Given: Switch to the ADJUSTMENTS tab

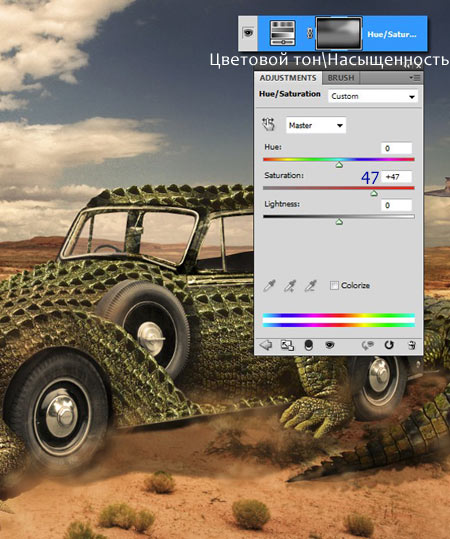Looking at the screenshot, I should [x=288, y=78].
